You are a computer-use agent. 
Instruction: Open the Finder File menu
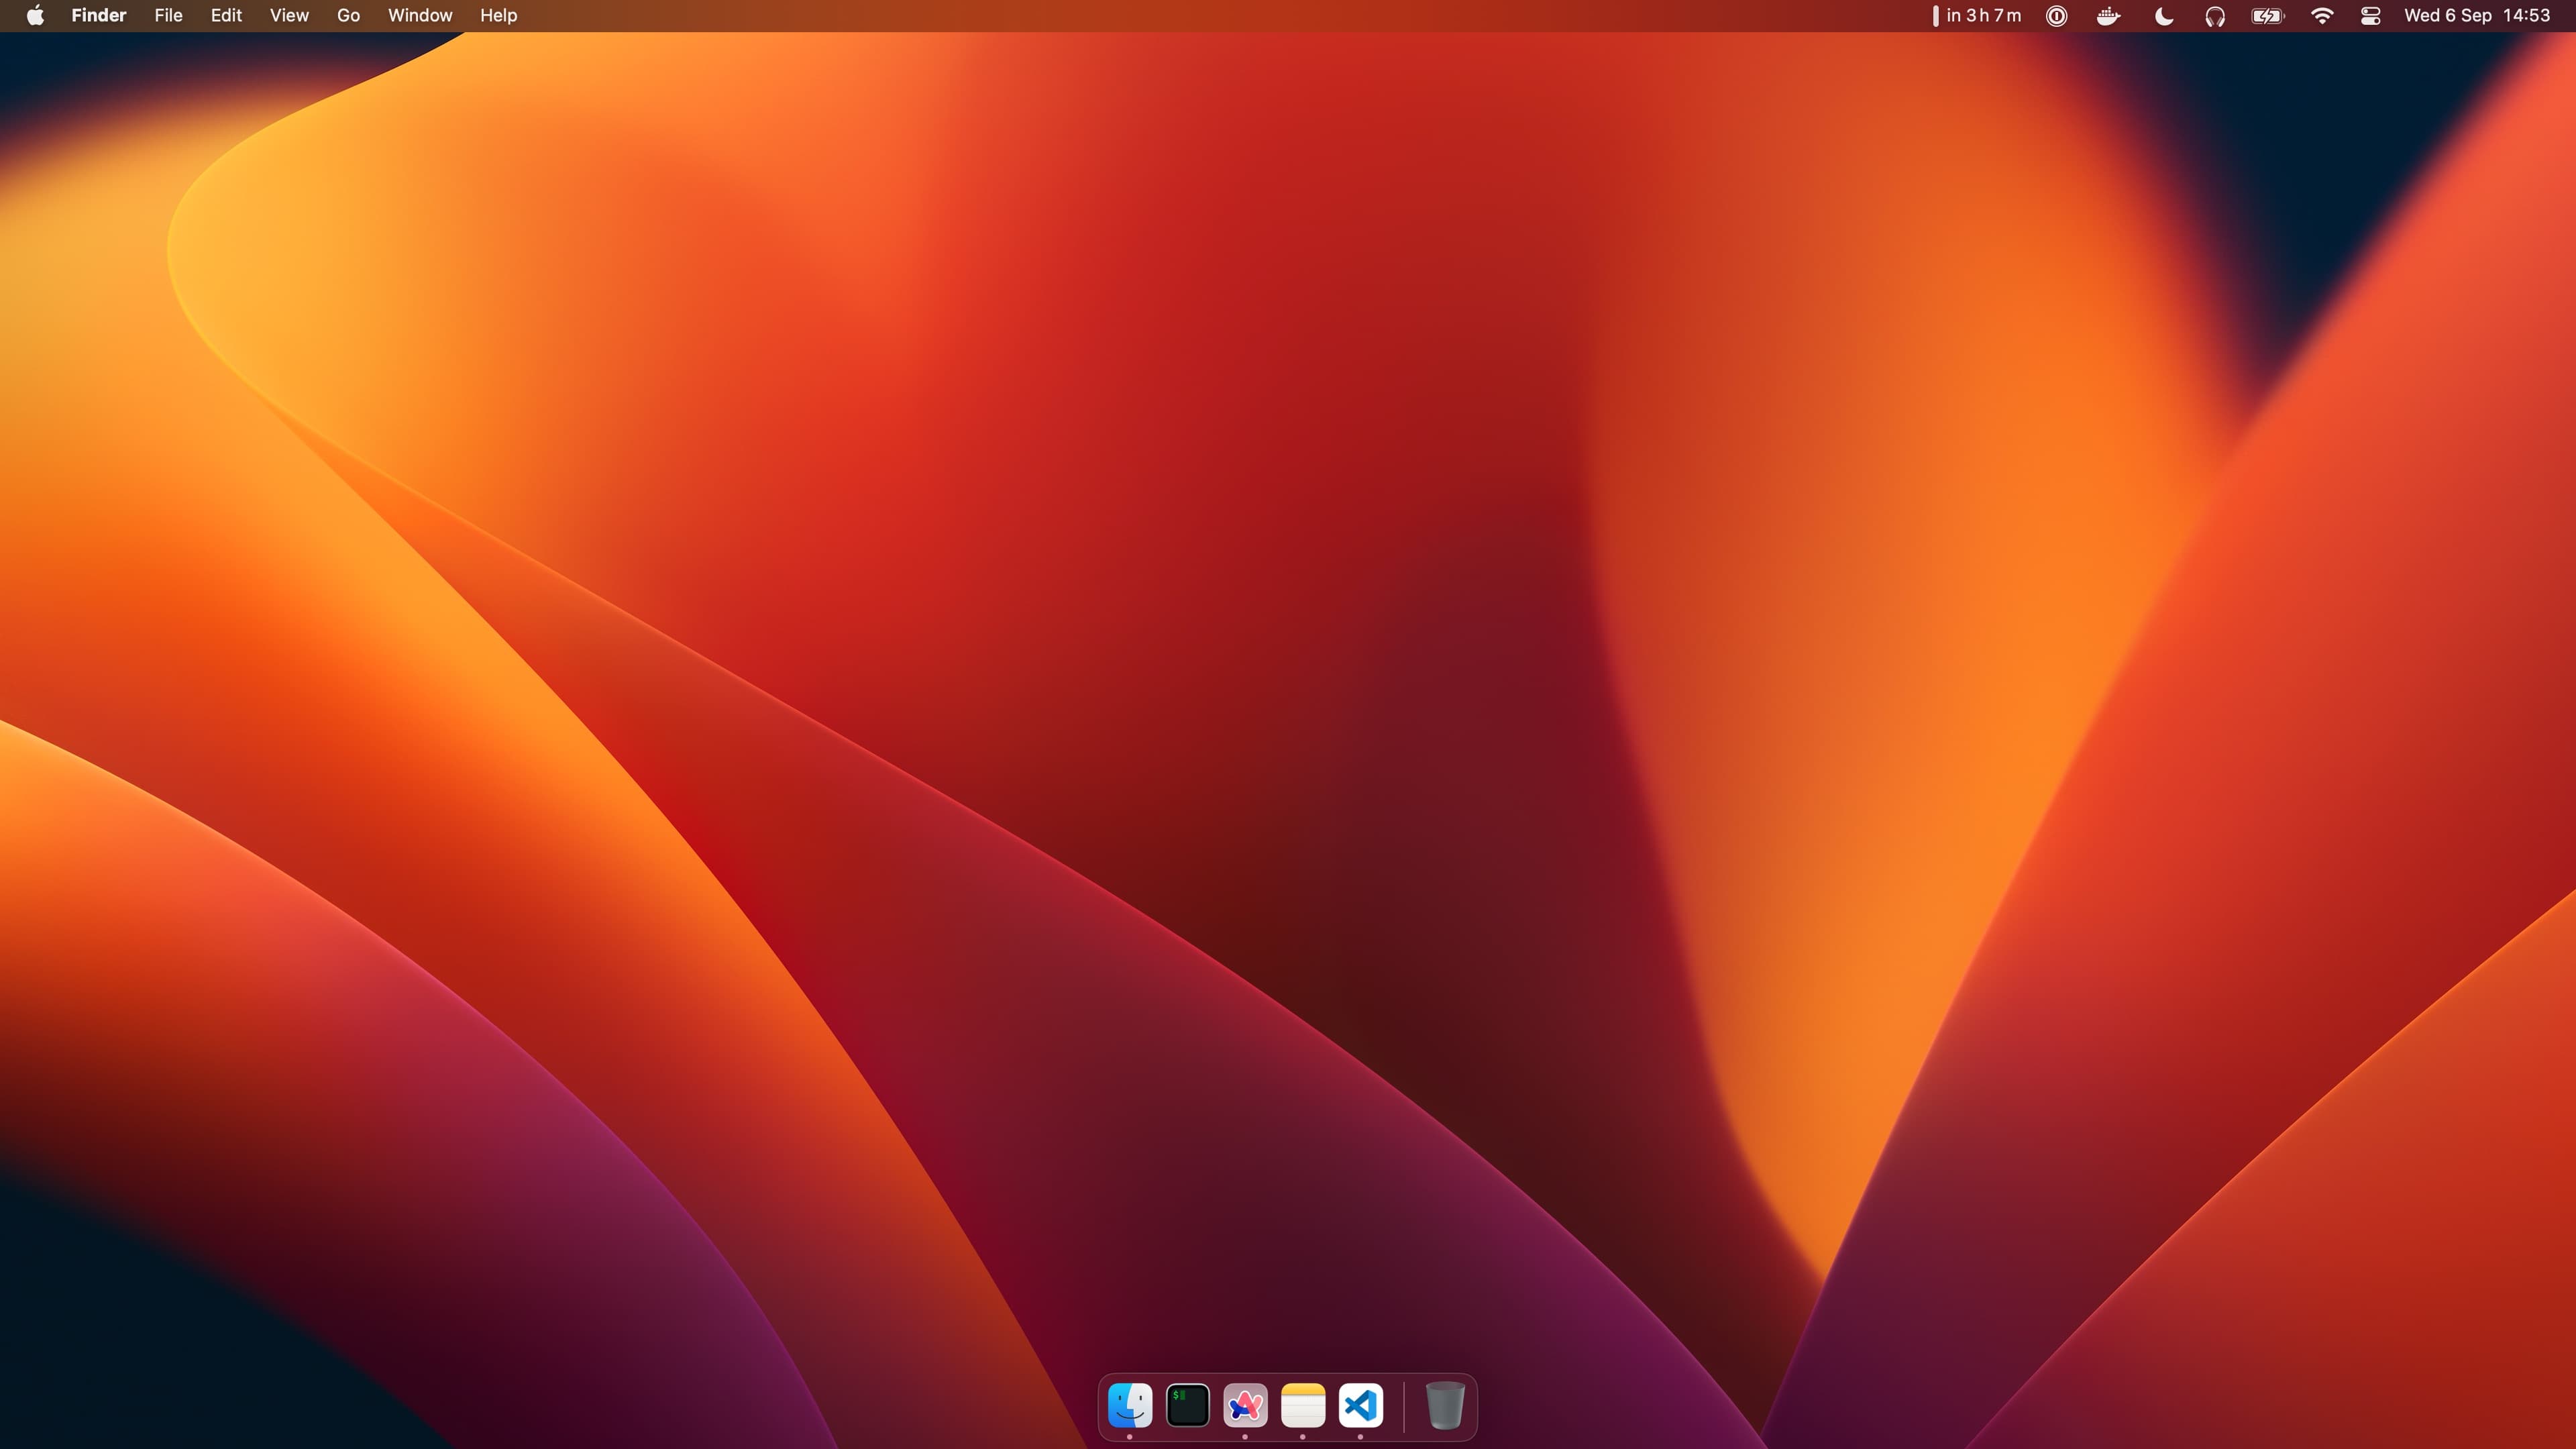click(x=167, y=15)
